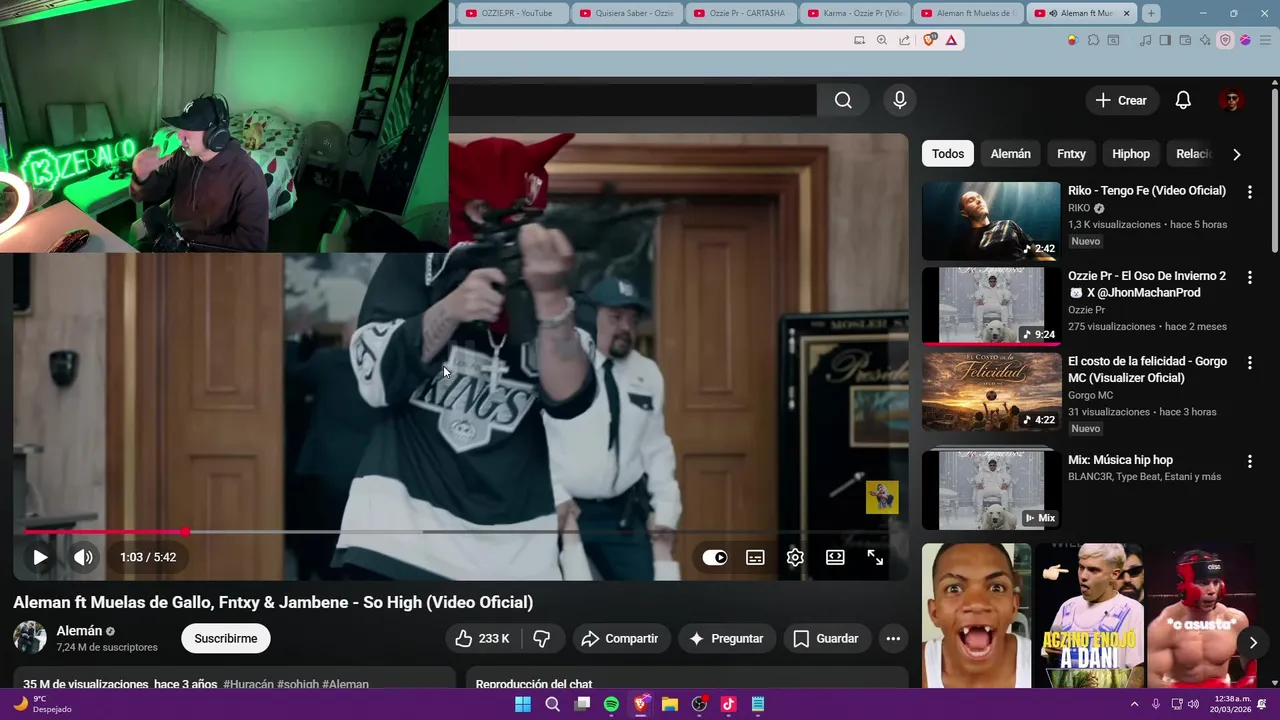Open a new browser tab
Viewport: 1280px width, 720px height.
[x=1151, y=13]
